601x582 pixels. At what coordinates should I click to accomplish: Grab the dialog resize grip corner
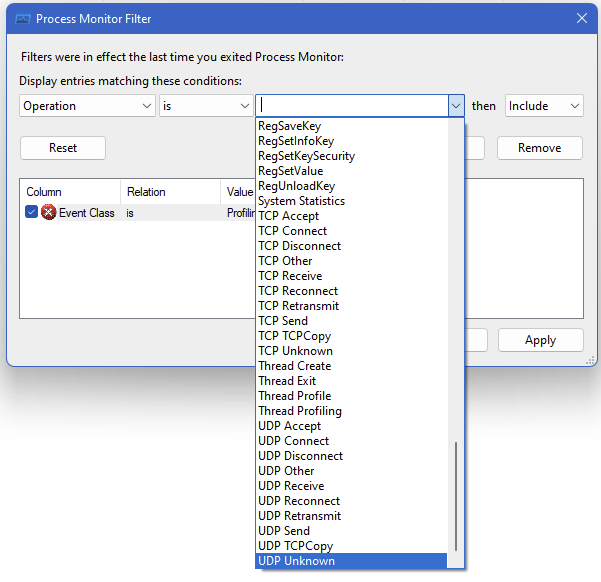[590, 360]
